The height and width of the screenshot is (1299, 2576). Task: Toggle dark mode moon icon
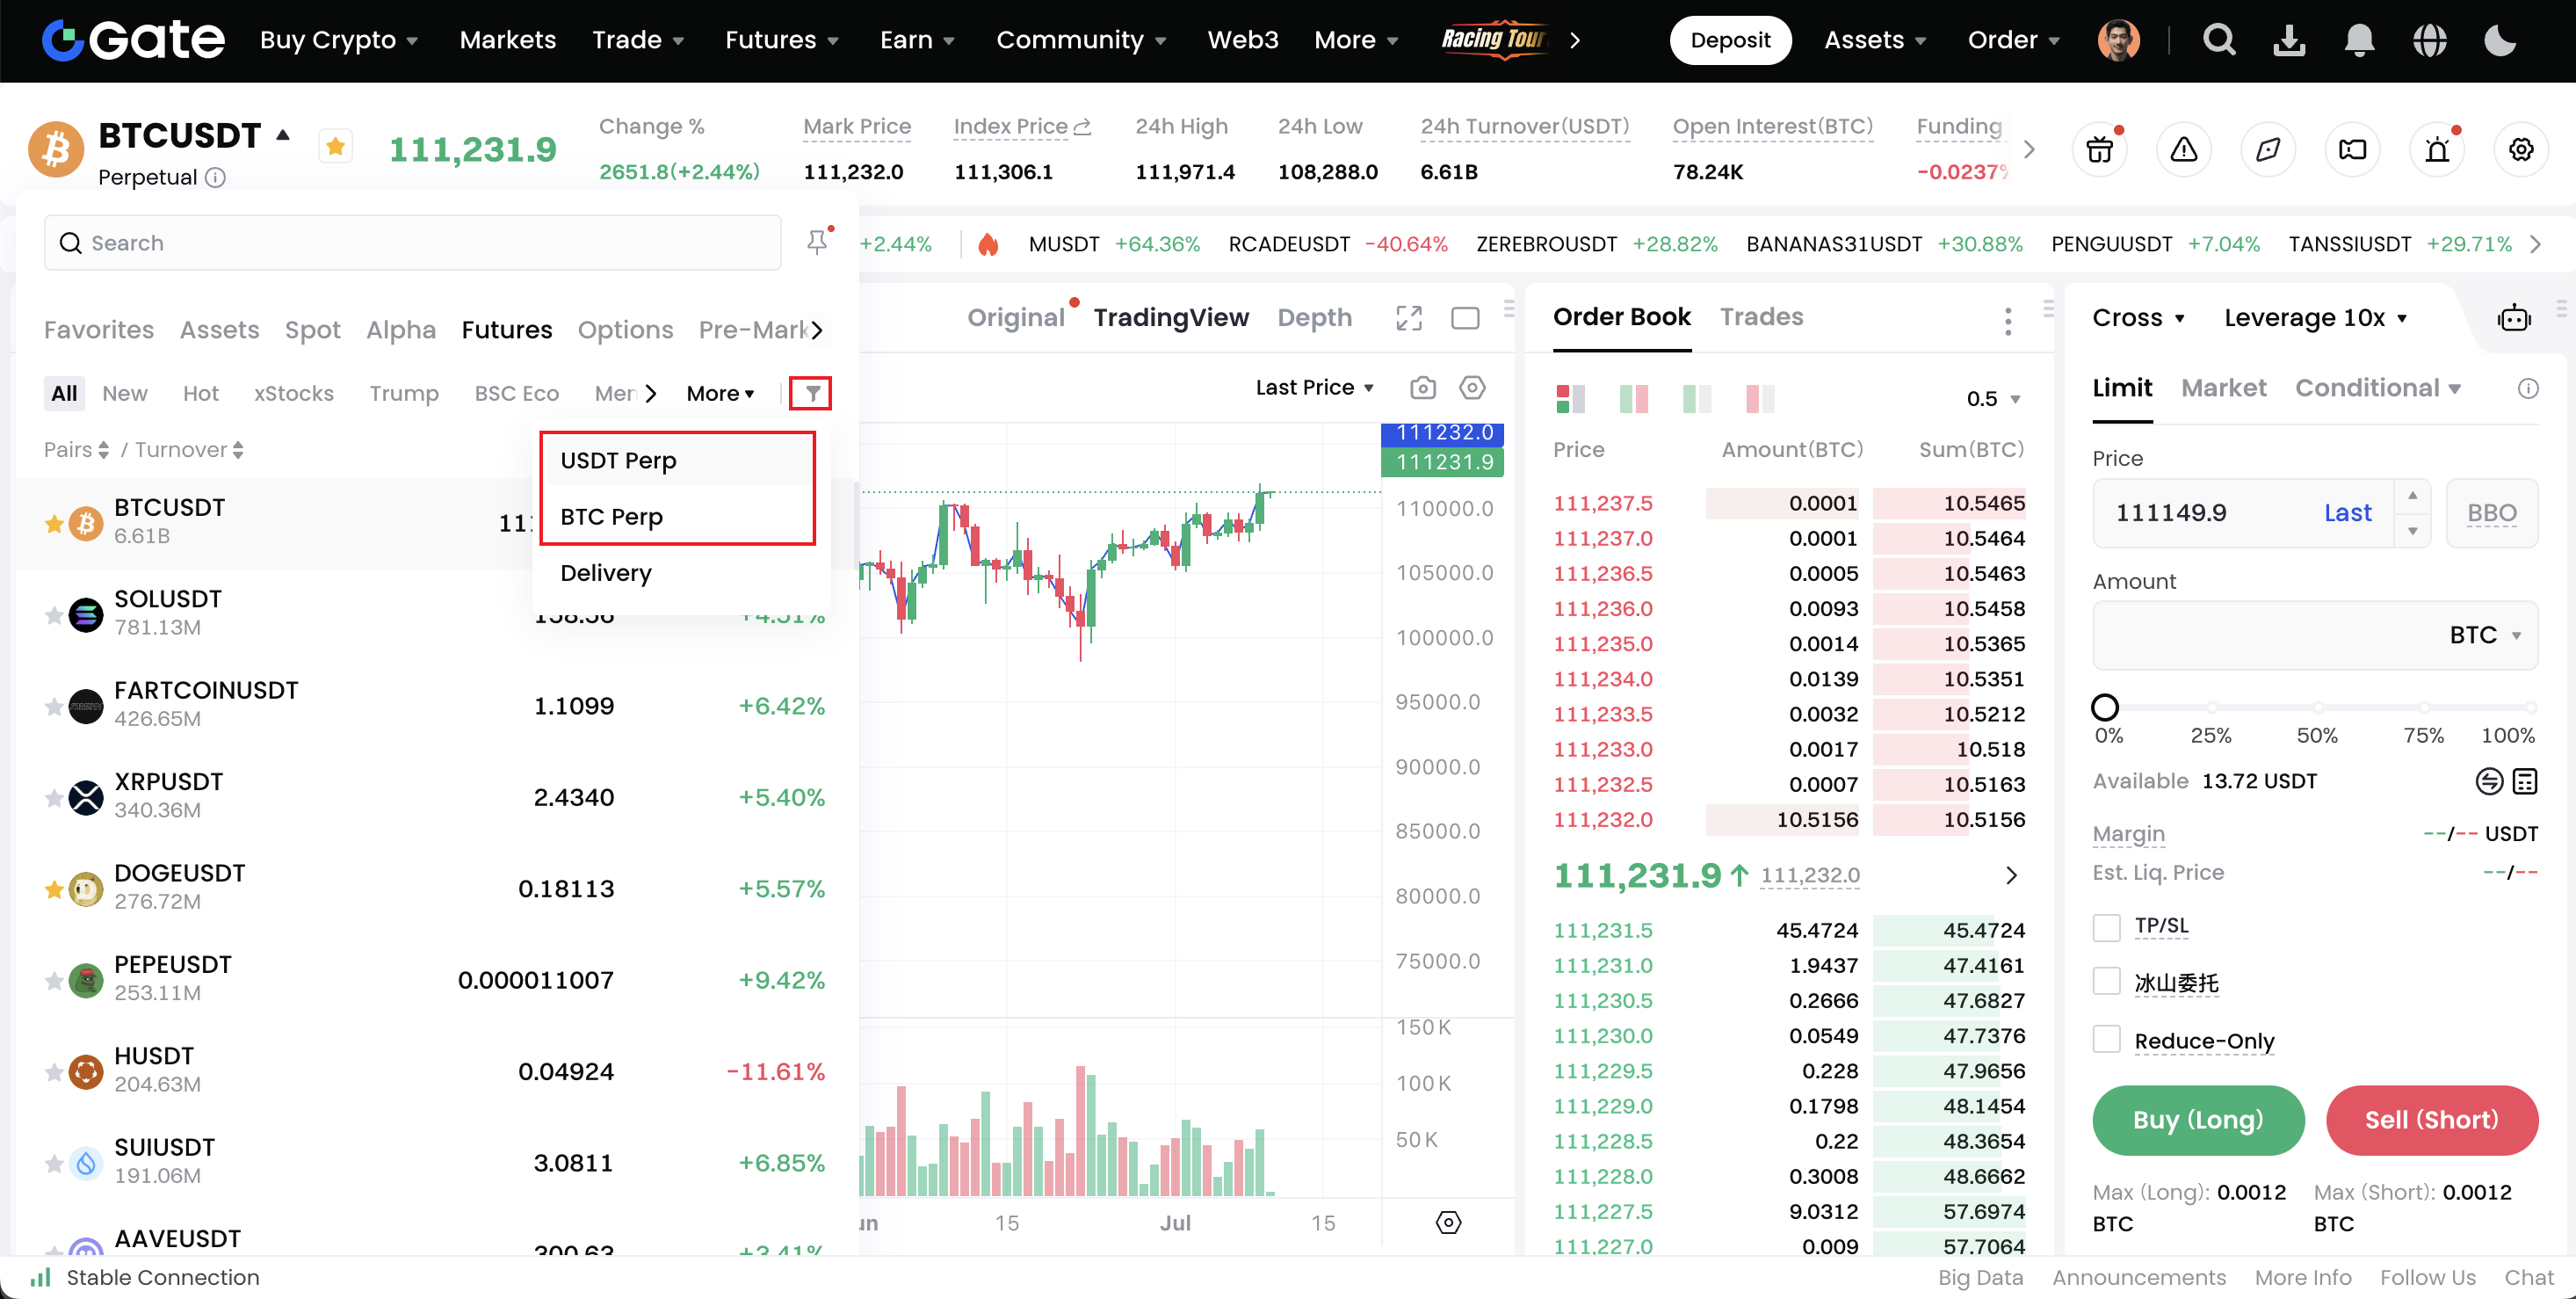point(2499,40)
